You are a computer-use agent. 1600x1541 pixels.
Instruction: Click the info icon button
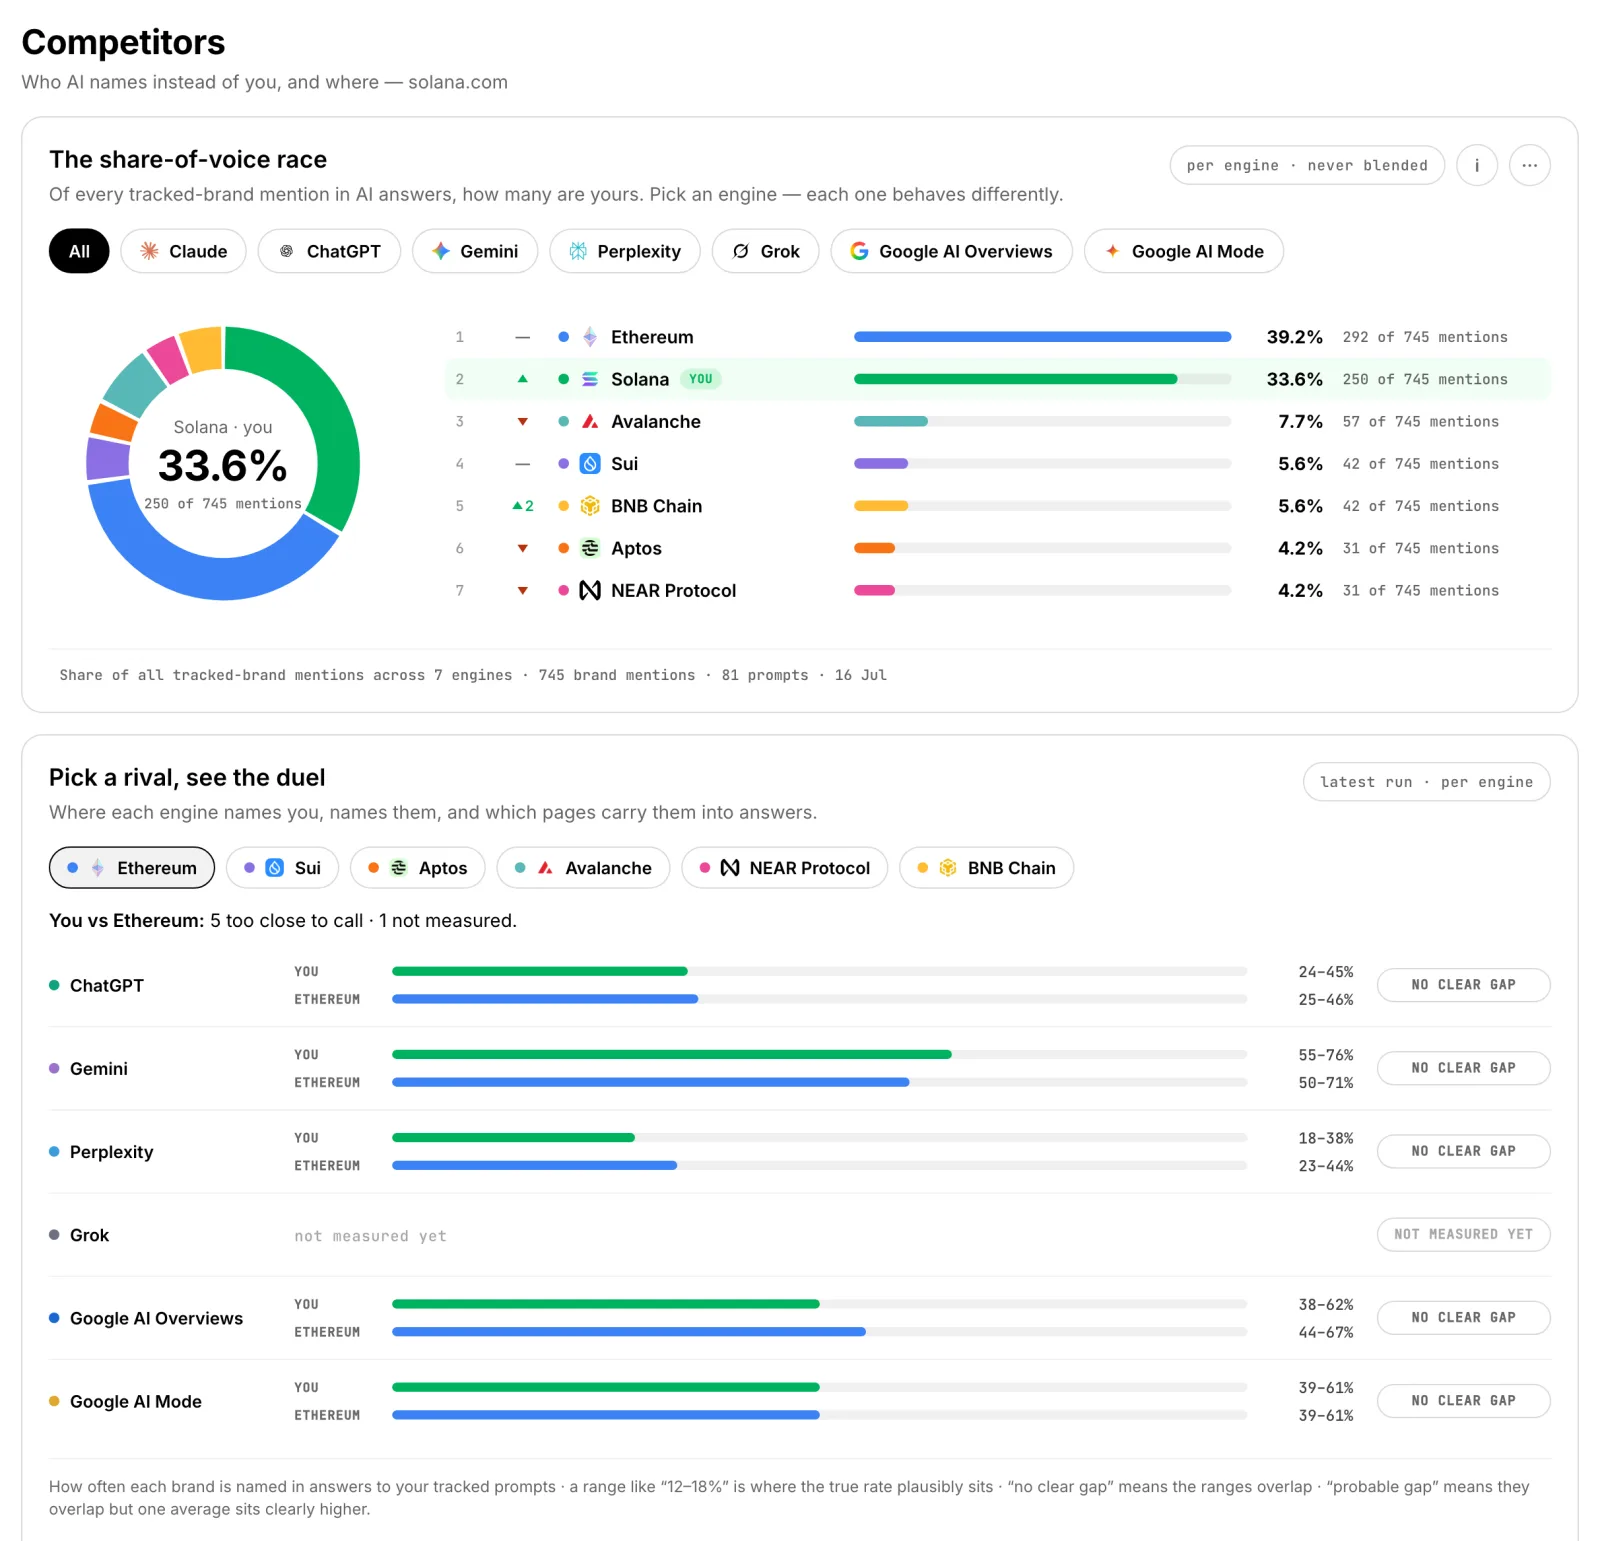click(x=1476, y=165)
